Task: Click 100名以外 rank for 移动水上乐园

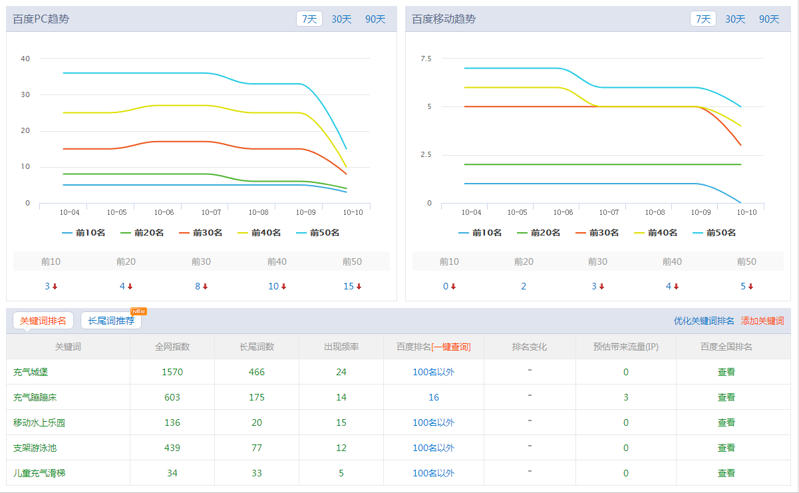Action: (x=433, y=423)
